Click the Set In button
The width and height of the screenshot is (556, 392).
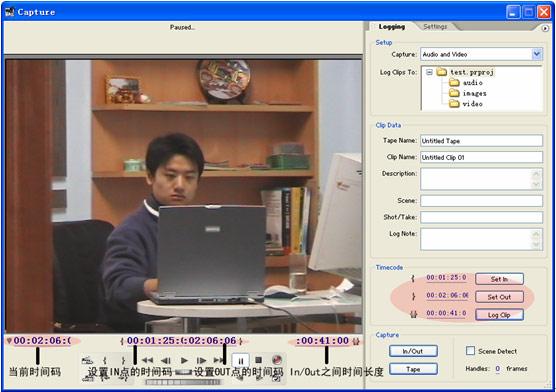pyautogui.click(x=499, y=279)
